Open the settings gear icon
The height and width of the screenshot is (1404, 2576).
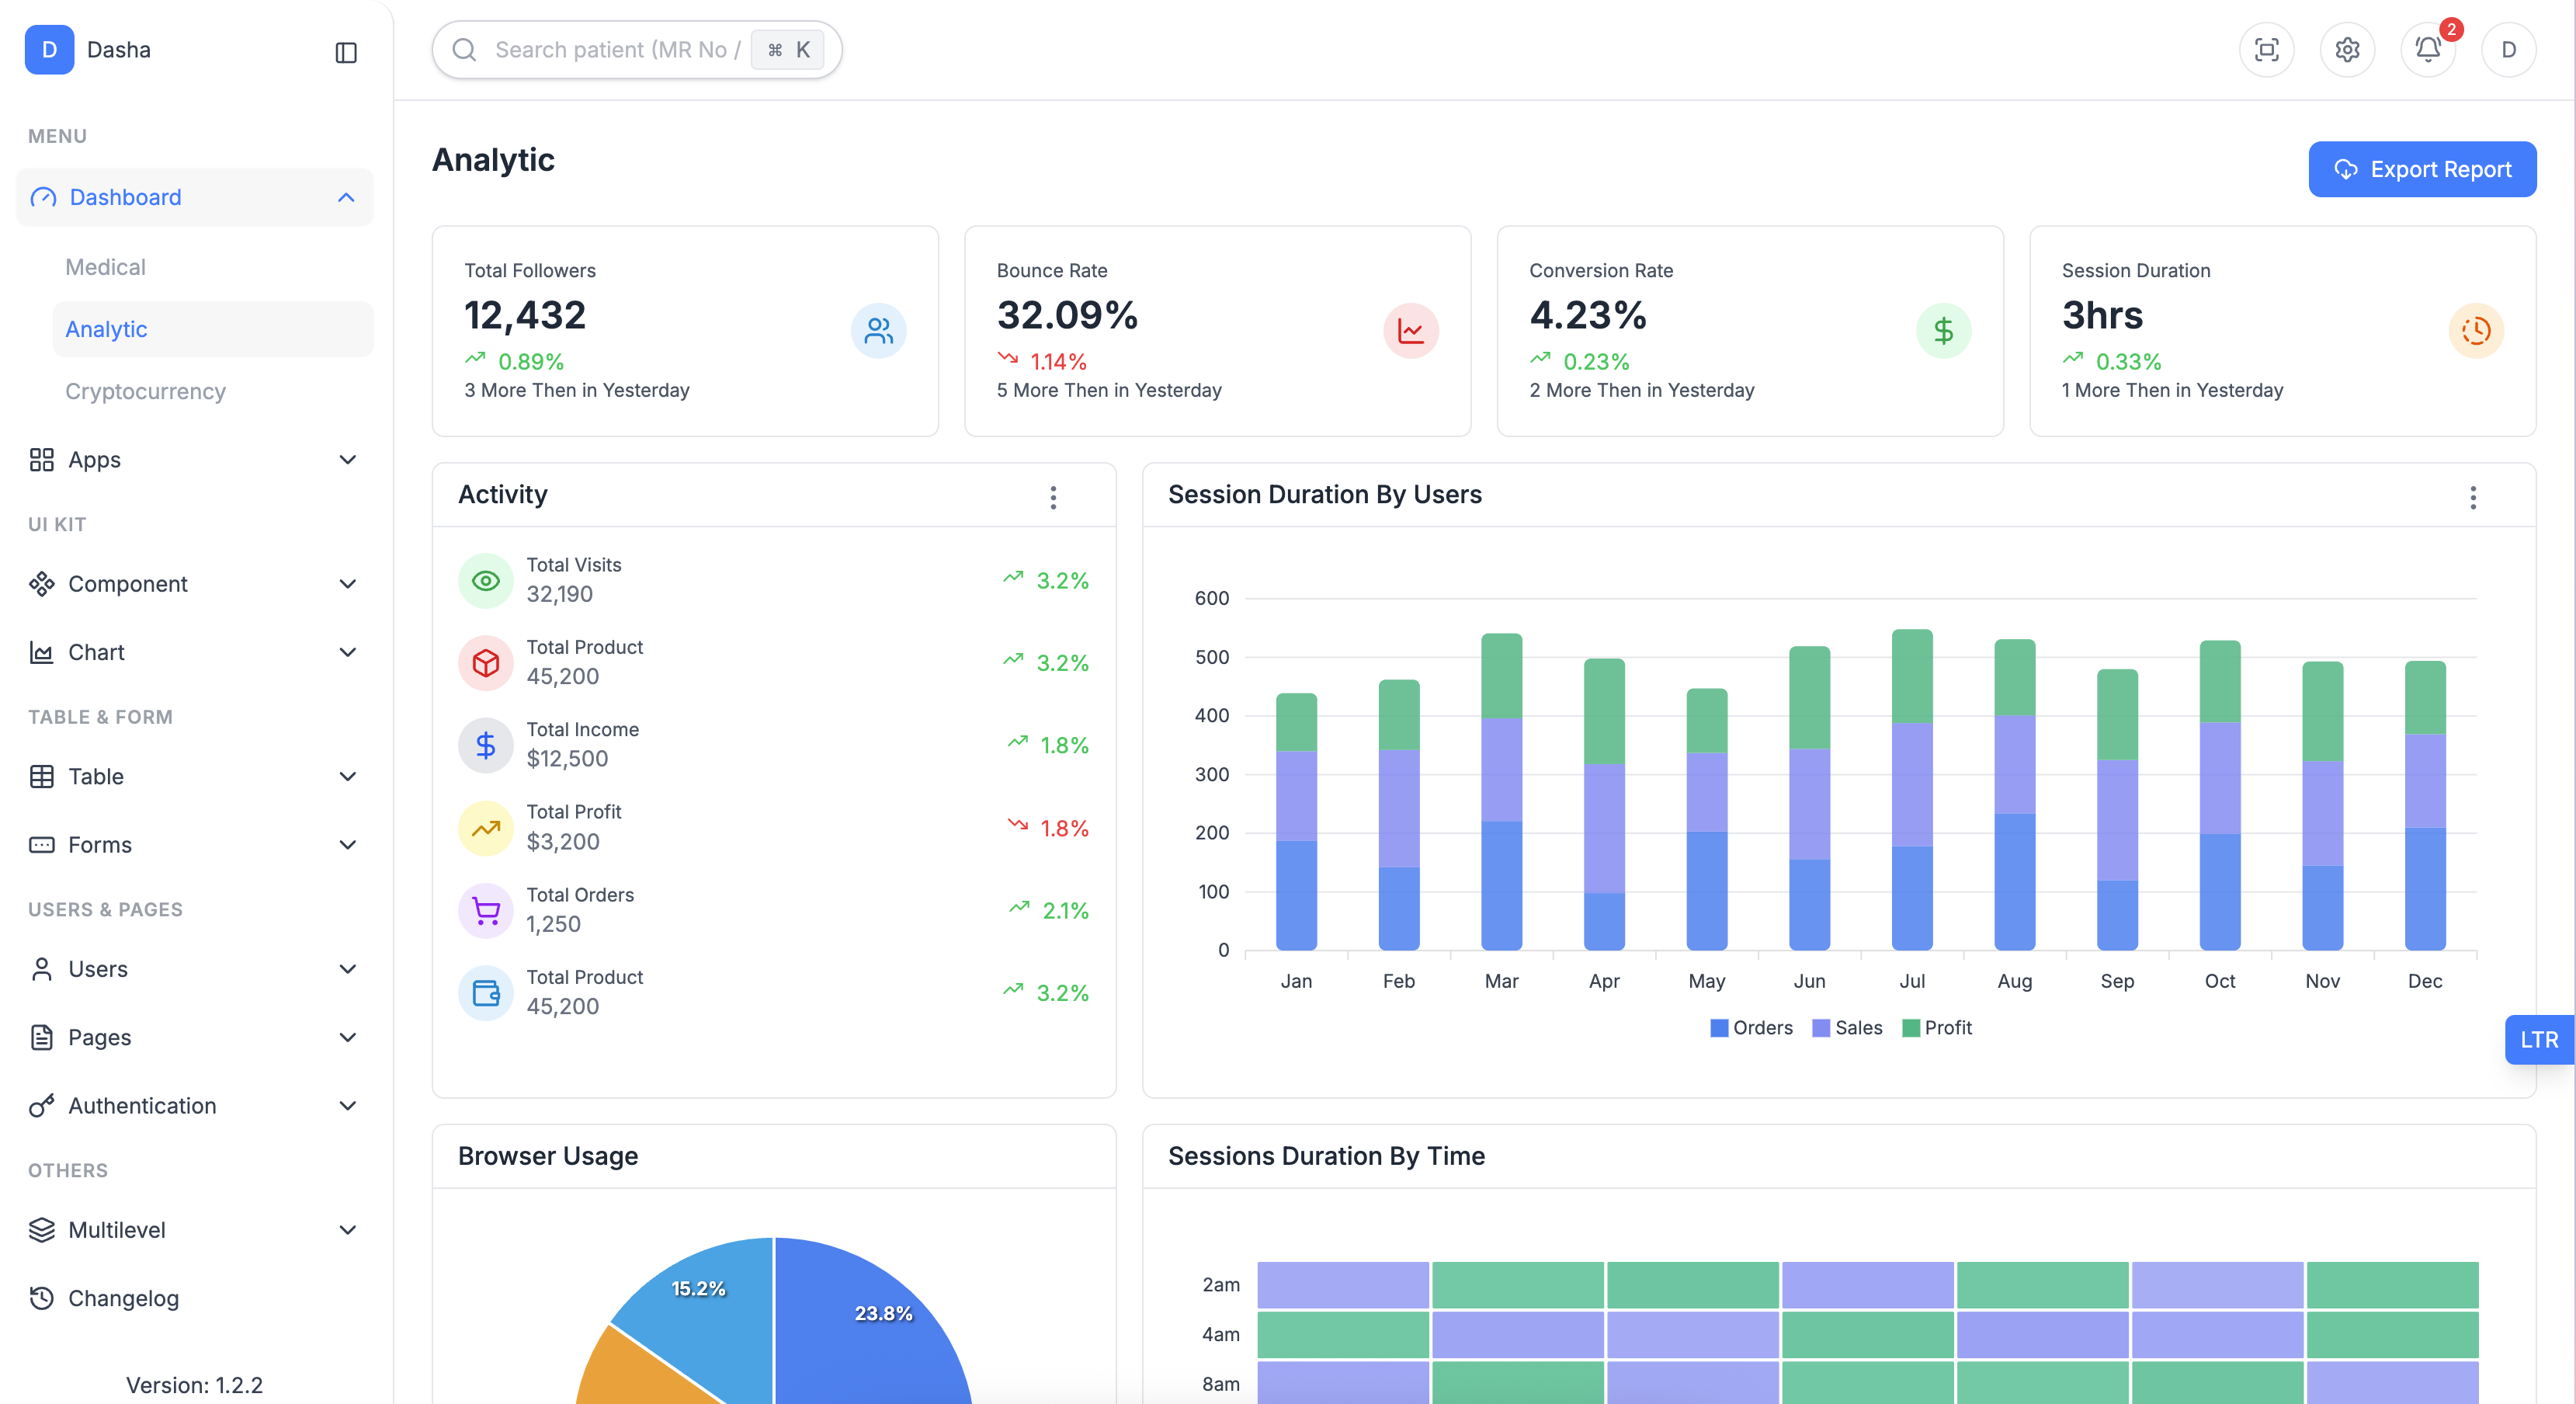click(x=2347, y=50)
